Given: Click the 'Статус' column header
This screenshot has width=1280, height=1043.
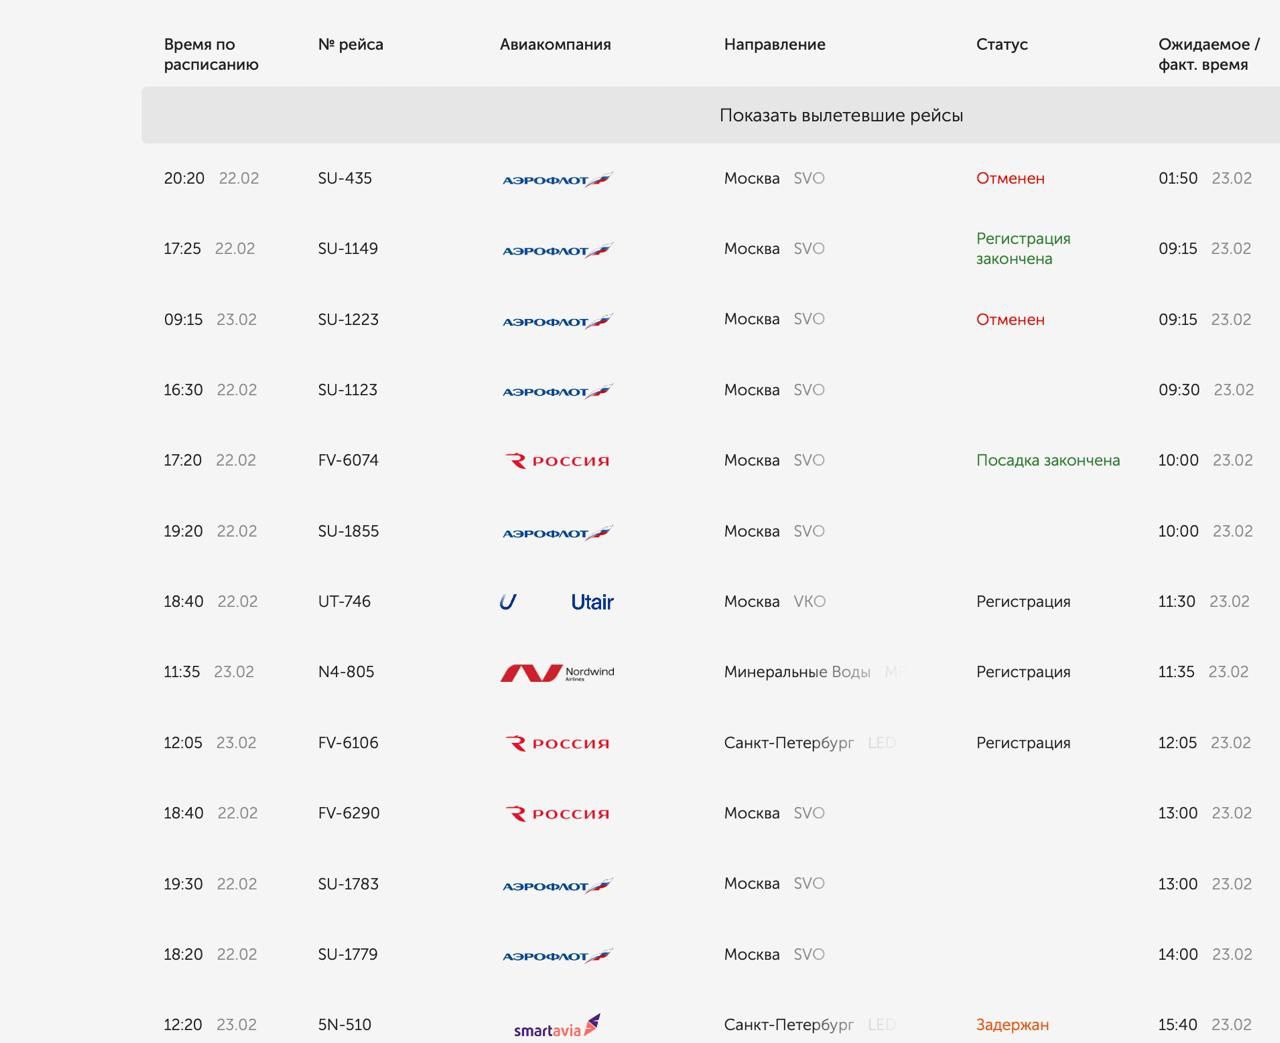Looking at the screenshot, I should tap(1001, 44).
